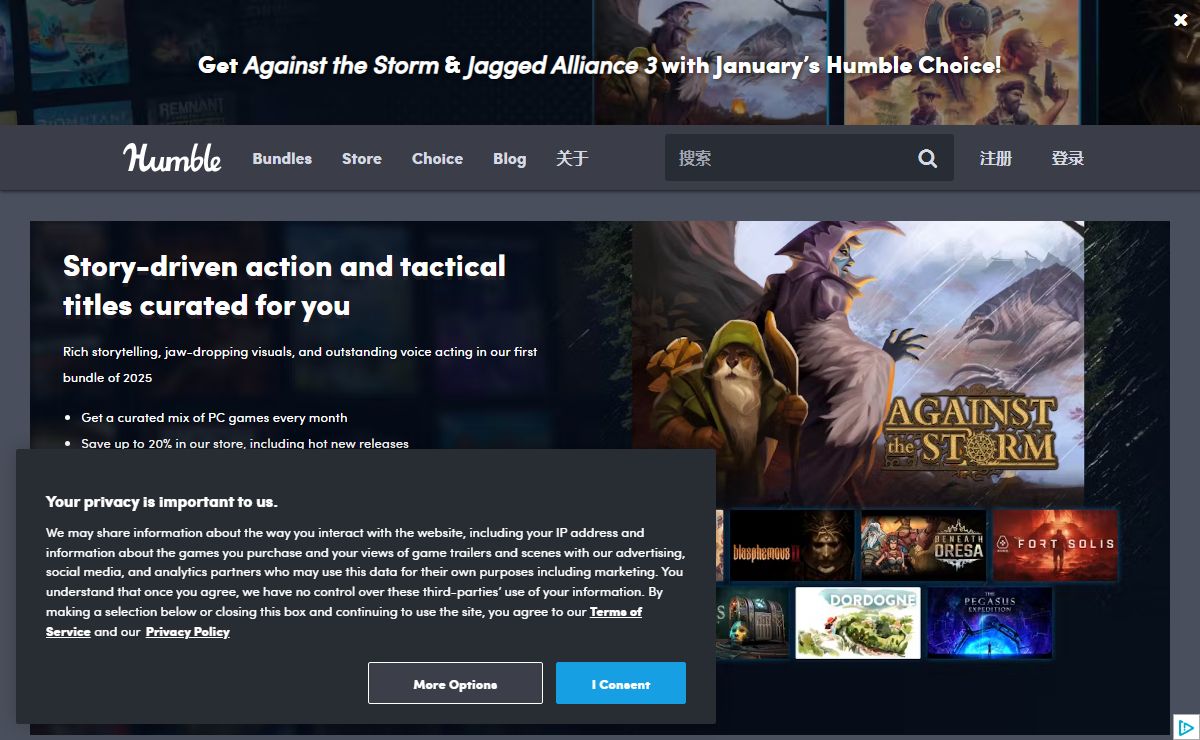
Task: Select the Dordogne thumbnail
Action: point(858,623)
